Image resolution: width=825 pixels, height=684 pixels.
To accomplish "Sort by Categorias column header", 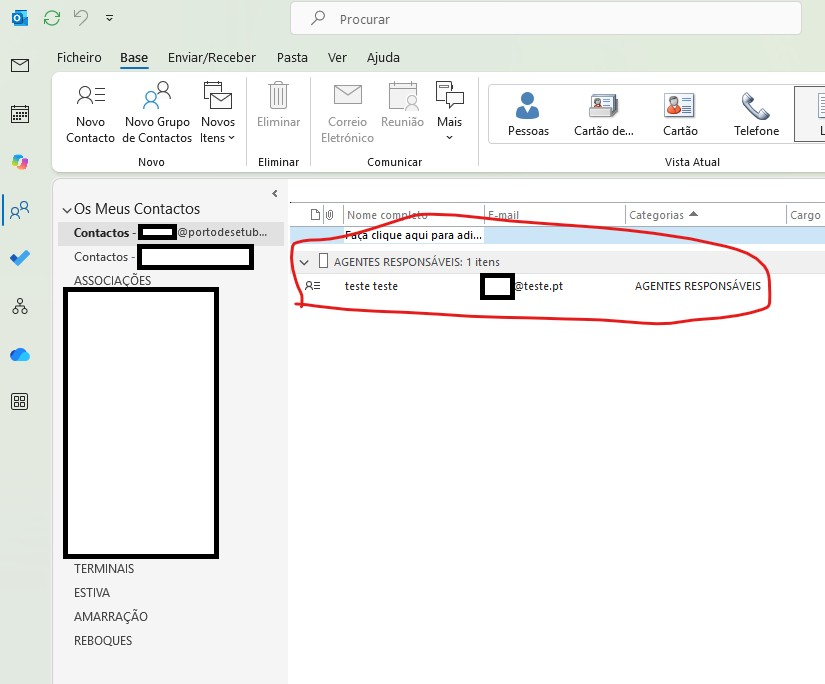I will pos(705,215).
